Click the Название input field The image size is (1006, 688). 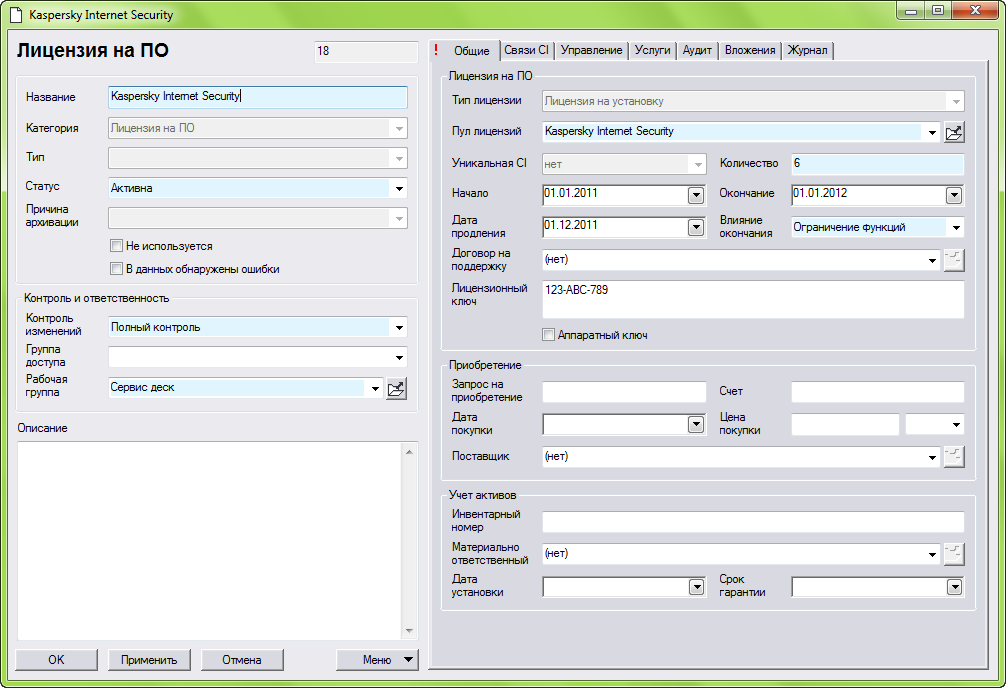click(x=258, y=97)
